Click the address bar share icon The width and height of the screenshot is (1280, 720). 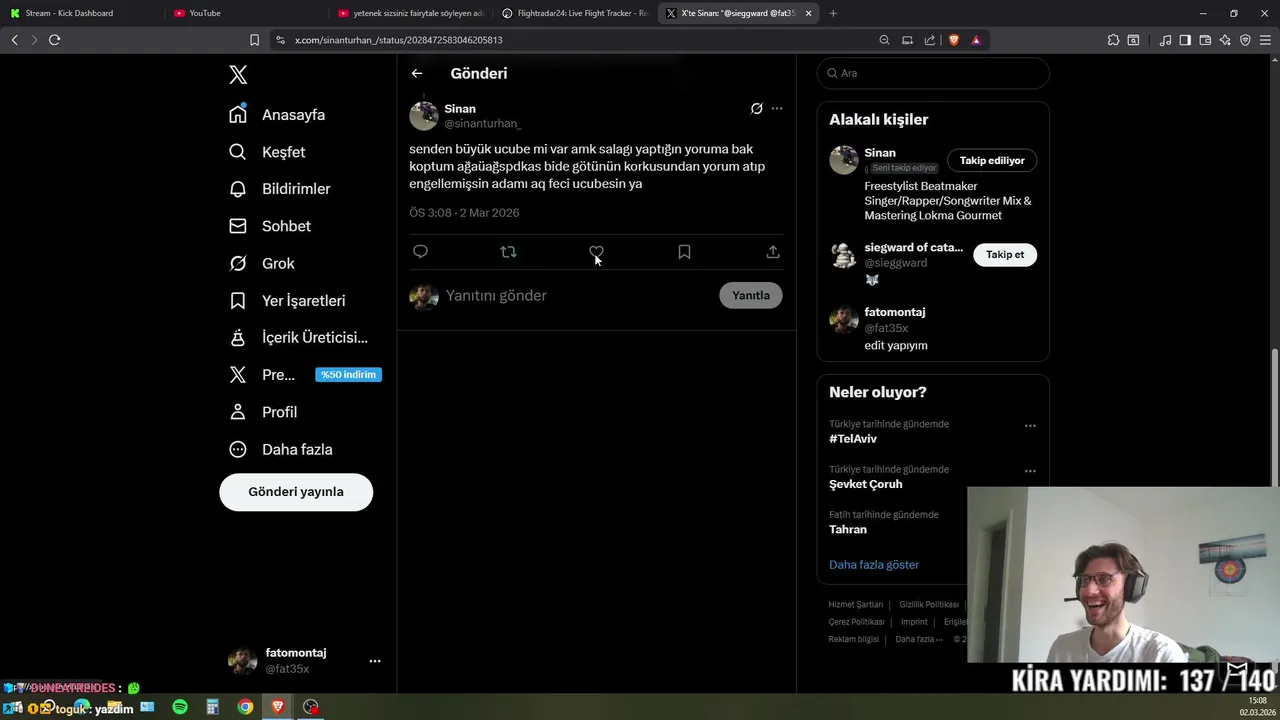tap(930, 40)
